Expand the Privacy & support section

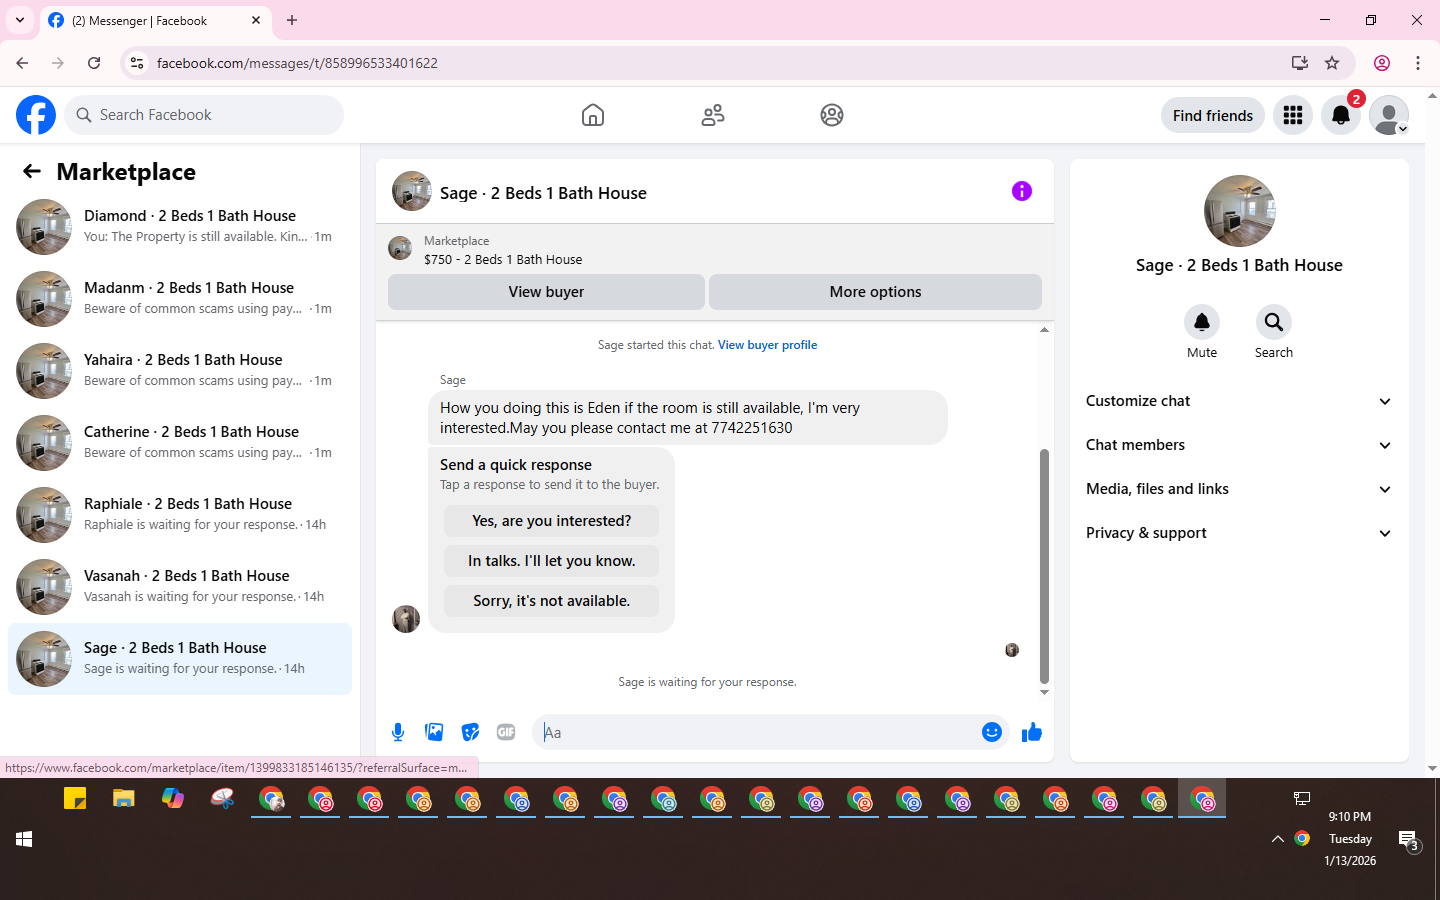(x=1239, y=533)
